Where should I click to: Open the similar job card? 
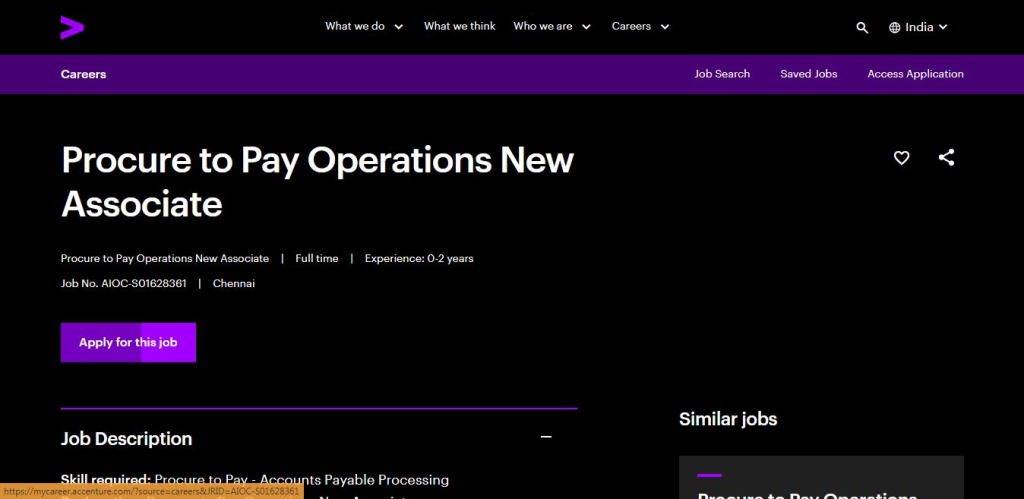coord(822,477)
